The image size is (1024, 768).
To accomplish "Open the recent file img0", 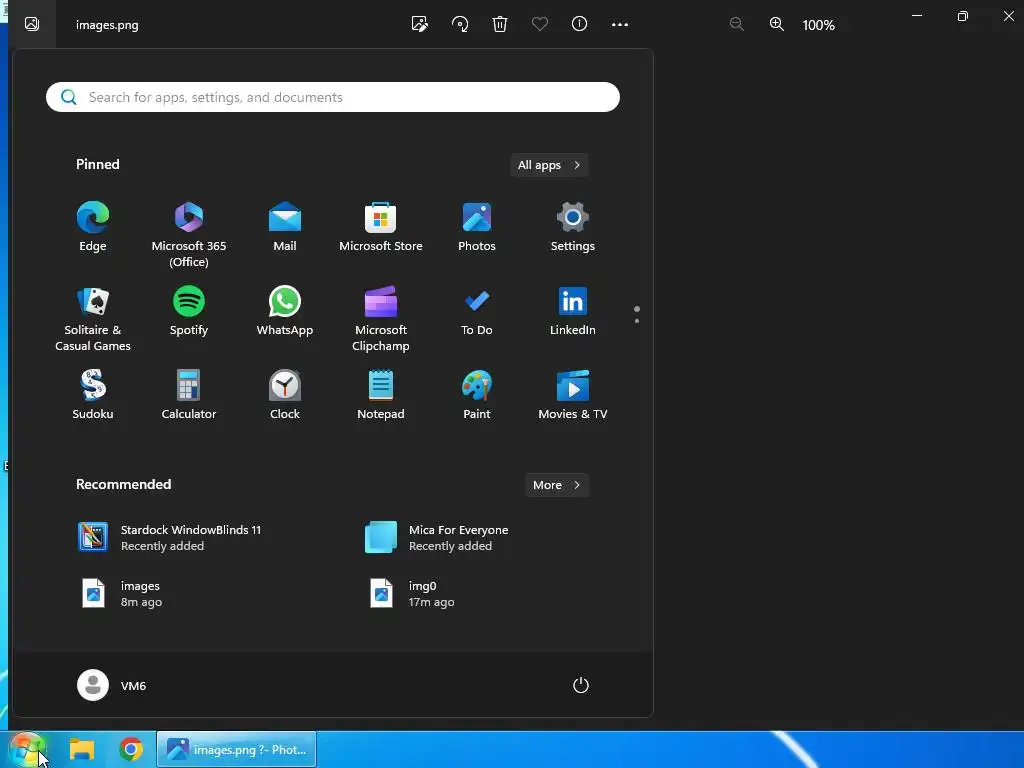I will (411, 594).
